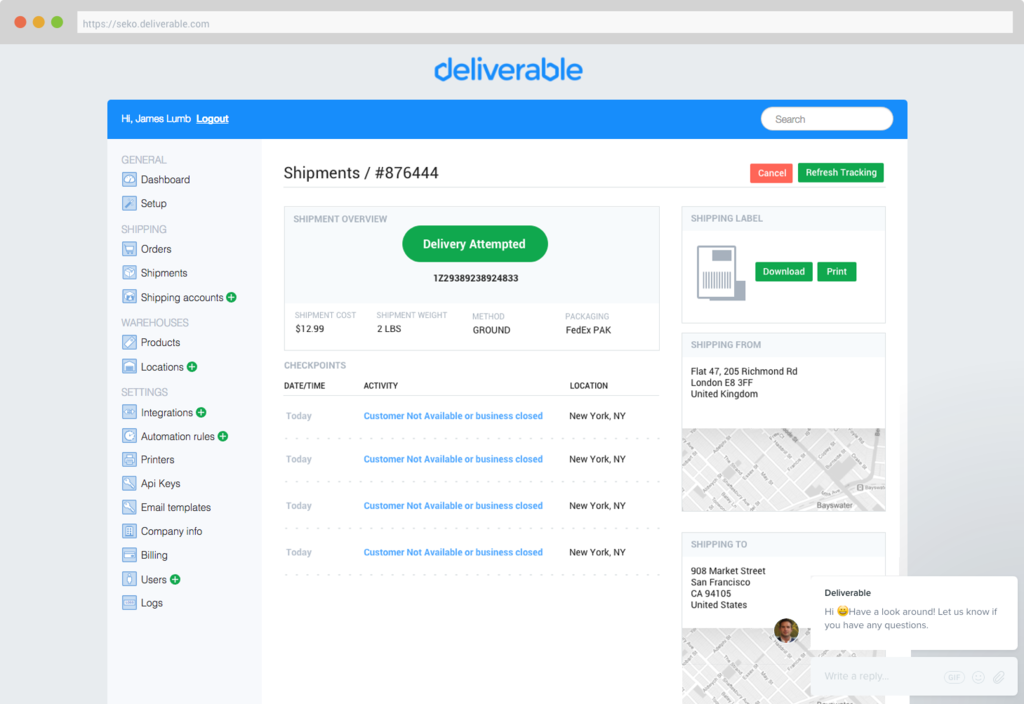Screen dimensions: 1024x704
Task: Open Automation rules settings
Action: [178, 436]
